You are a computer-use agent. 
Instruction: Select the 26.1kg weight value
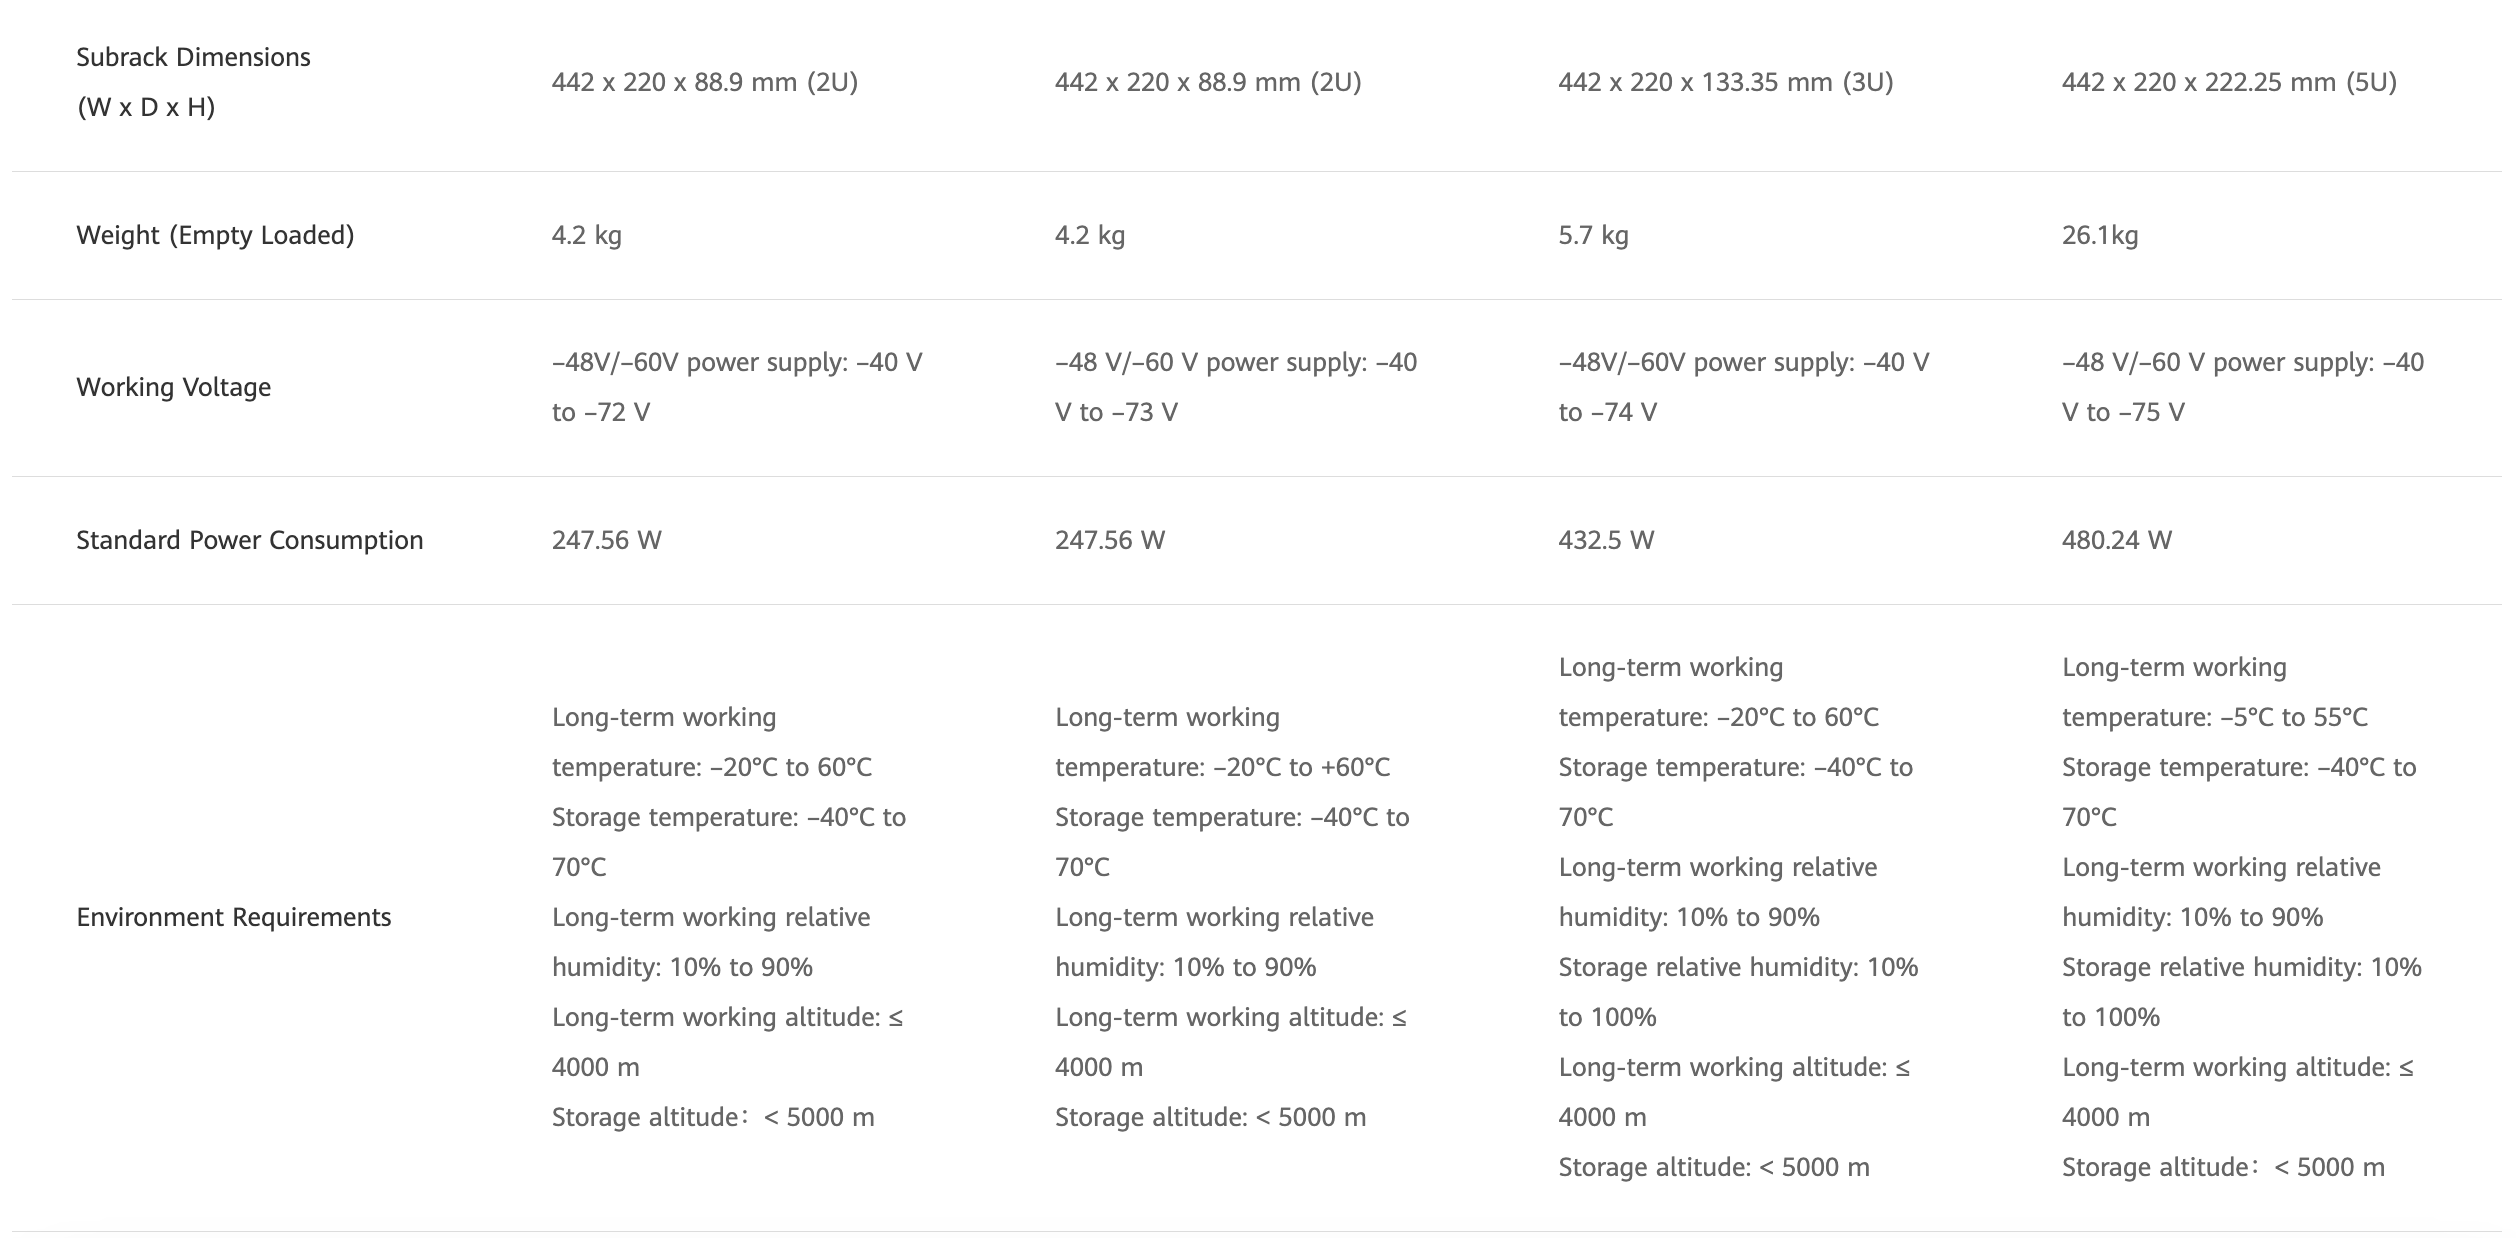click(x=2099, y=235)
